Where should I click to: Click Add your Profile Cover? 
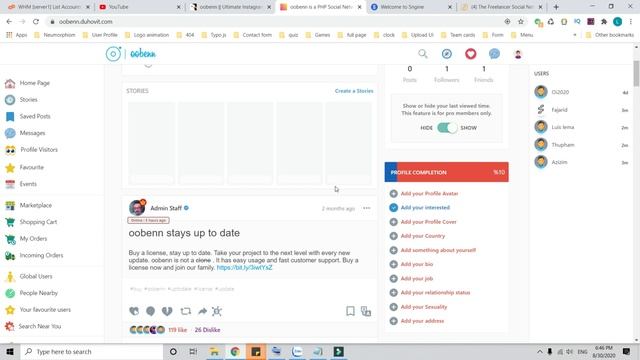coord(429,222)
